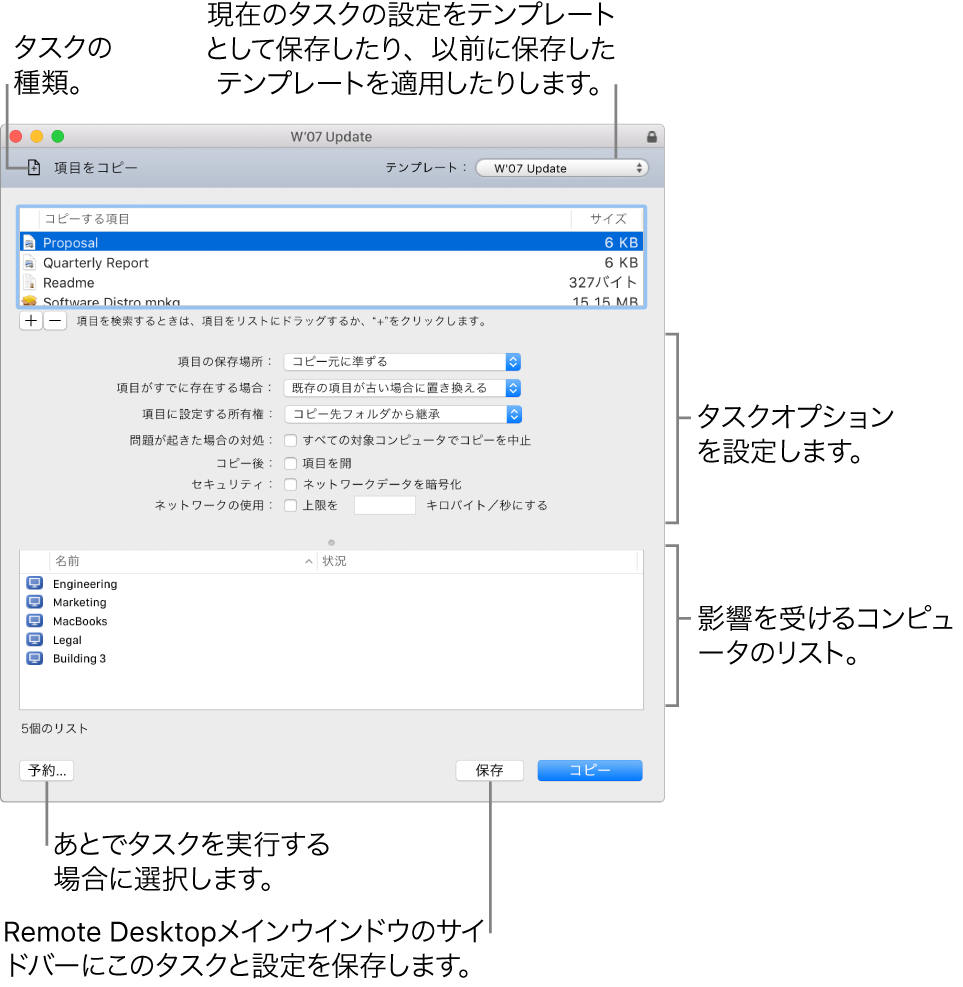Enable すべての対象コンピュータでコピーを中止 checkbox
This screenshot has height=987, width=963.
pos(290,439)
